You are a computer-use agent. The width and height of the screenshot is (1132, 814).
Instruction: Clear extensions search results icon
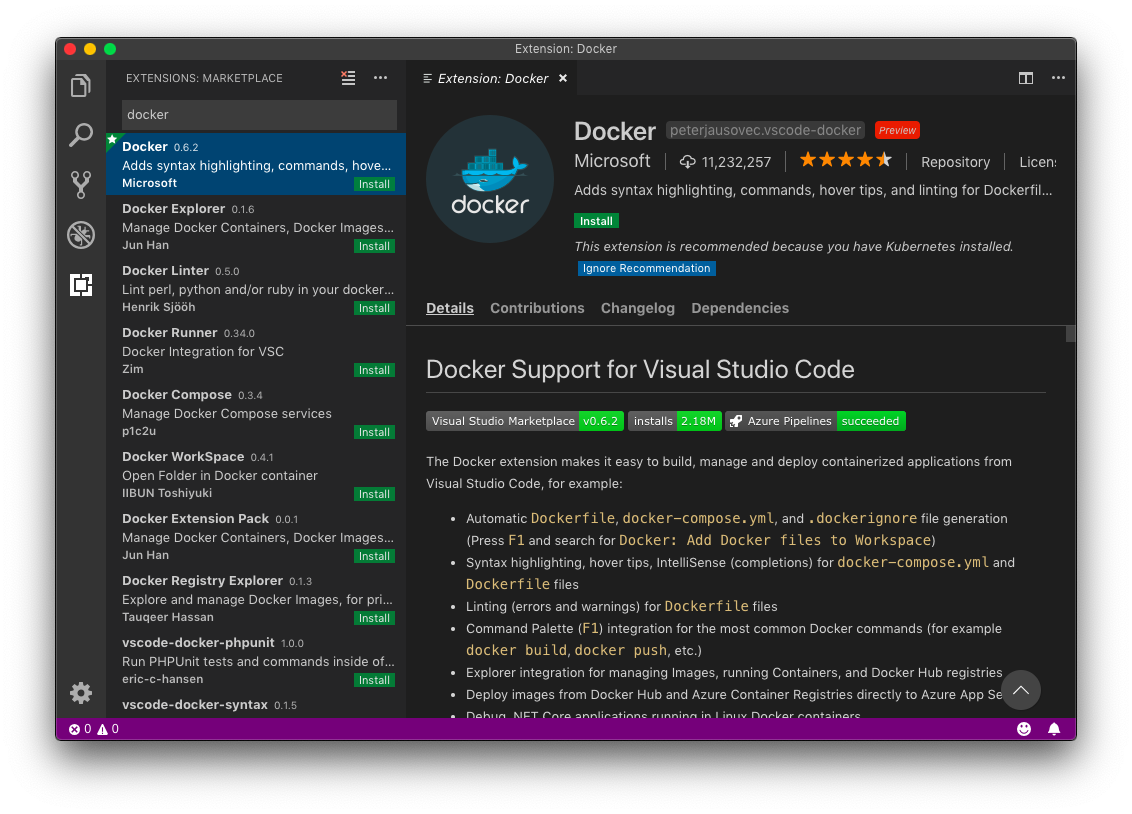pos(348,78)
